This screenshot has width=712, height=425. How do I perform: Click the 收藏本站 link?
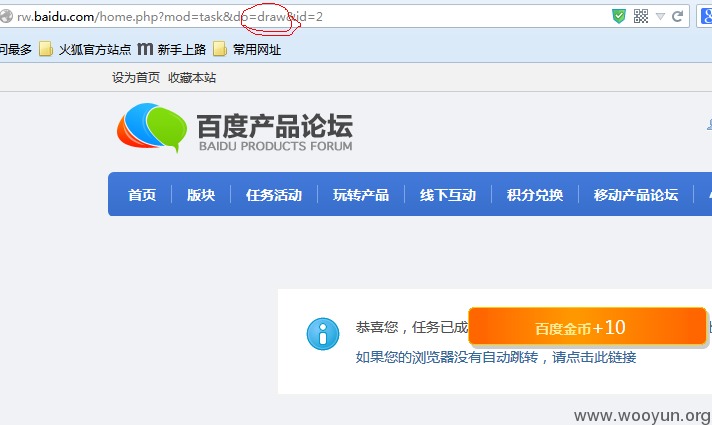pyautogui.click(x=192, y=78)
